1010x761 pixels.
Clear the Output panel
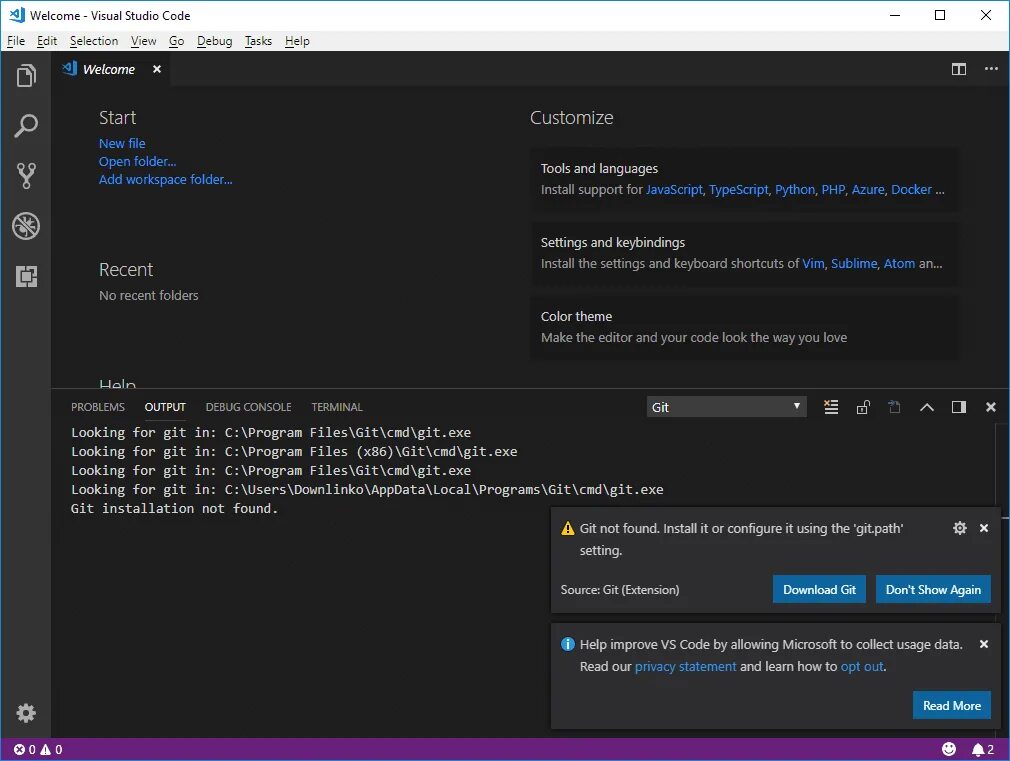(x=831, y=407)
